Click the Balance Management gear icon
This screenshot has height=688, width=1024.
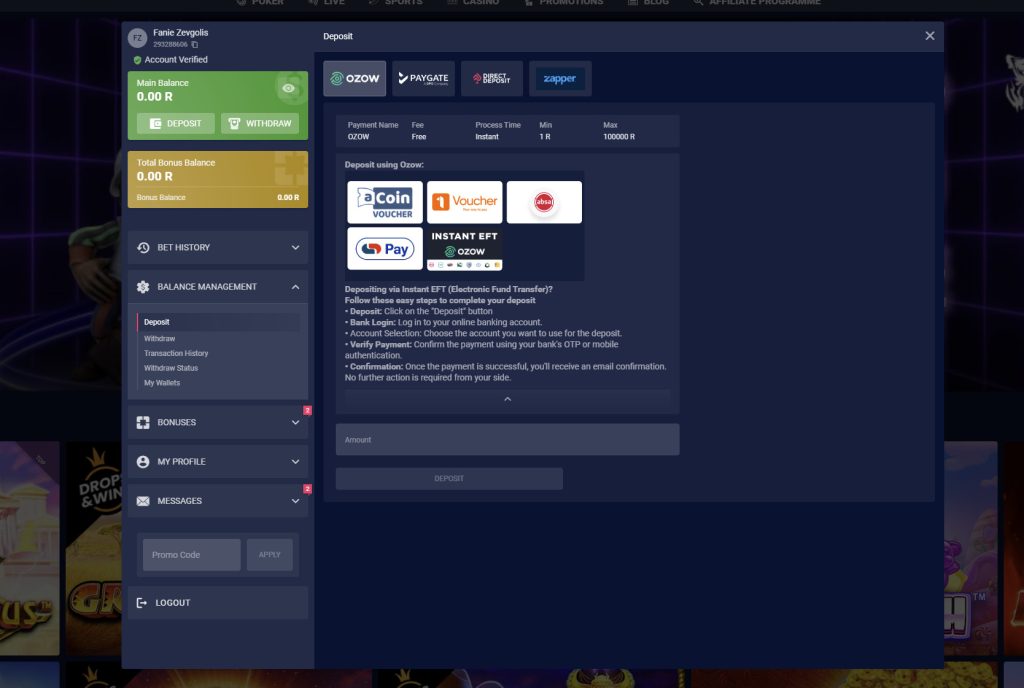(143, 287)
